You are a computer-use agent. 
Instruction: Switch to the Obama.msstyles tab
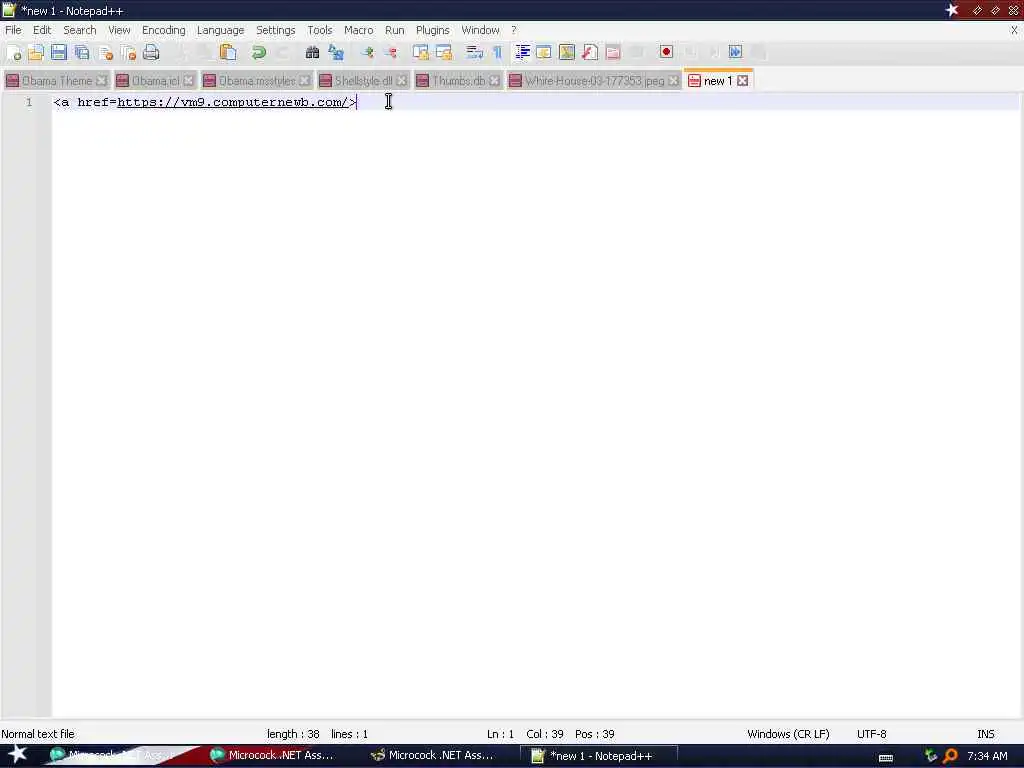(x=257, y=81)
